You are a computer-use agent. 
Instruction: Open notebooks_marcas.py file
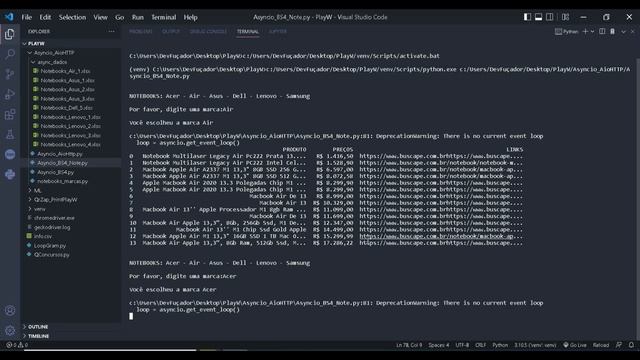pos(62,181)
